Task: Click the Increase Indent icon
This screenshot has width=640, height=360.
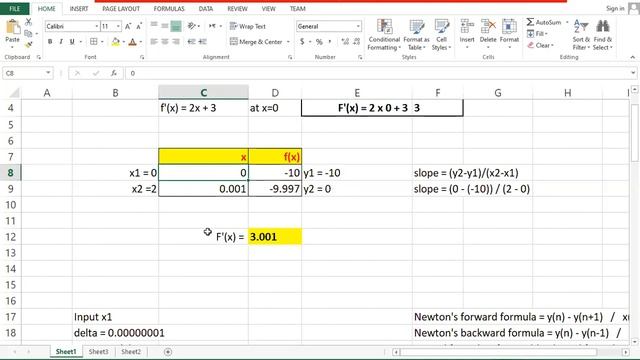Action: 202,42
